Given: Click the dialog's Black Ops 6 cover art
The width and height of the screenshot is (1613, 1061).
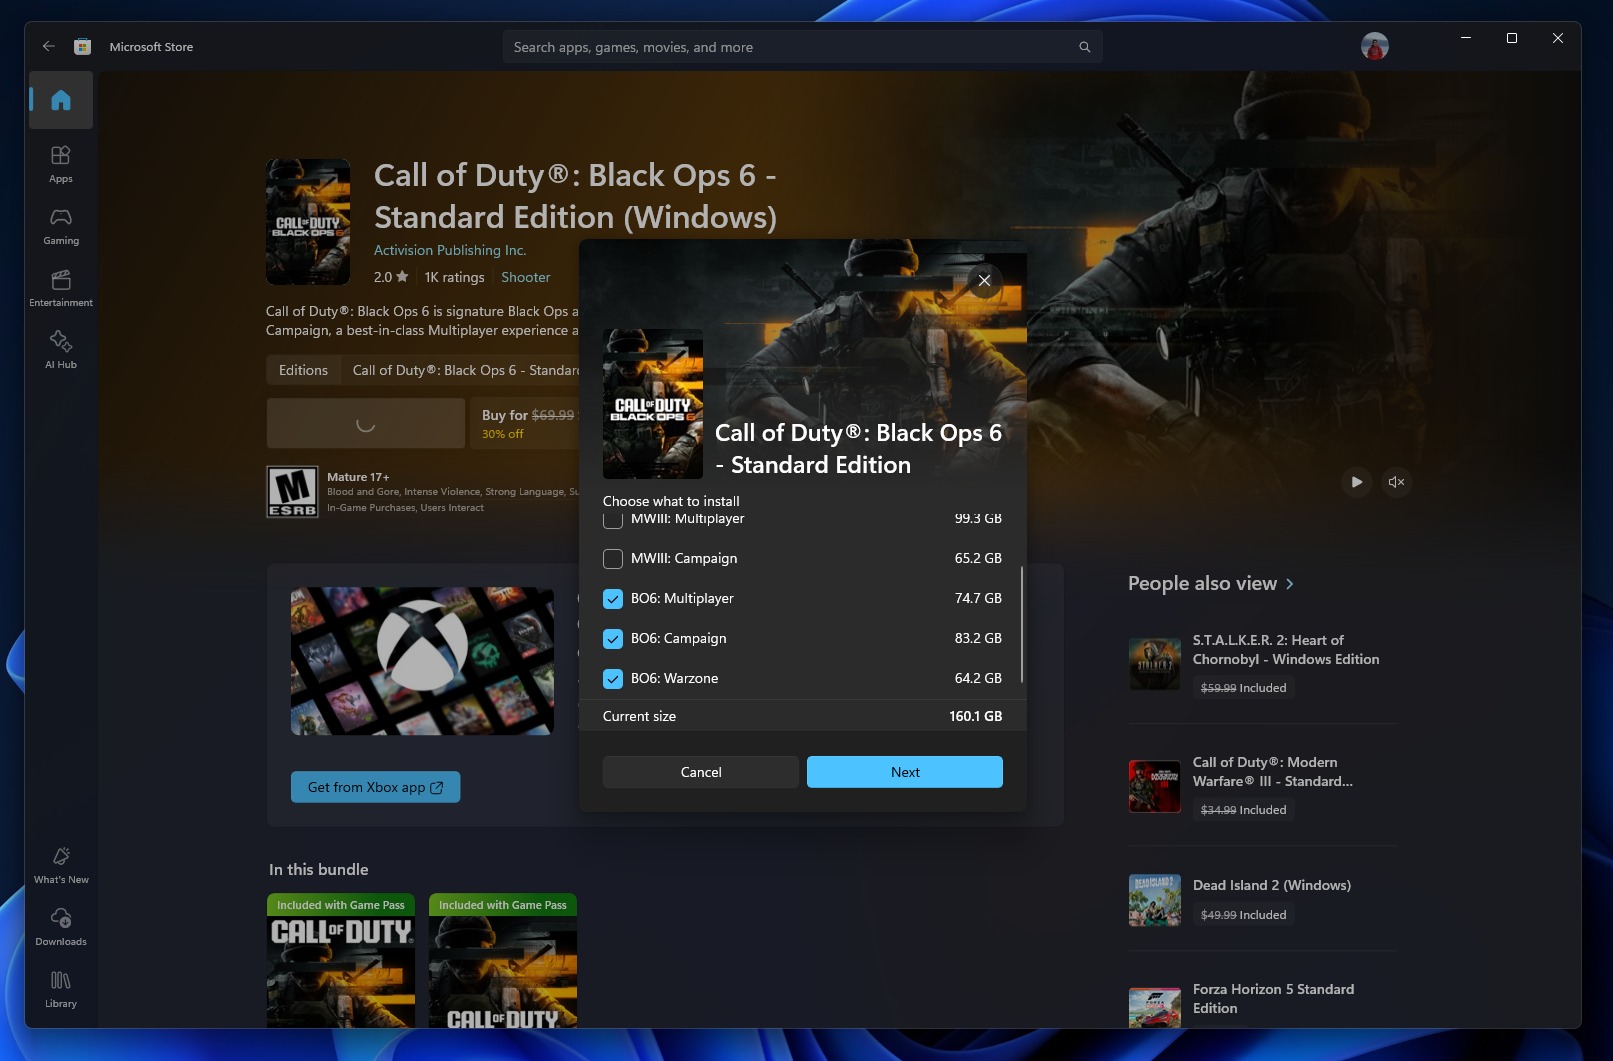Looking at the screenshot, I should tap(653, 404).
